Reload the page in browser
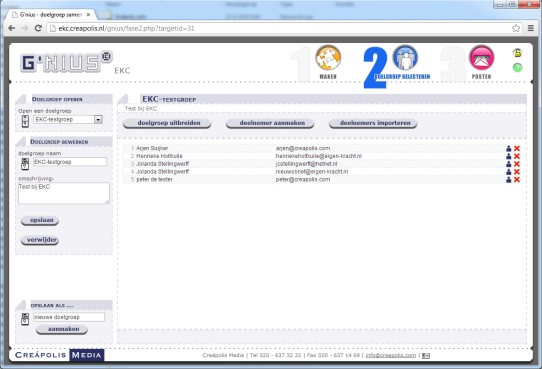This screenshot has height=369, width=542. click(38, 28)
